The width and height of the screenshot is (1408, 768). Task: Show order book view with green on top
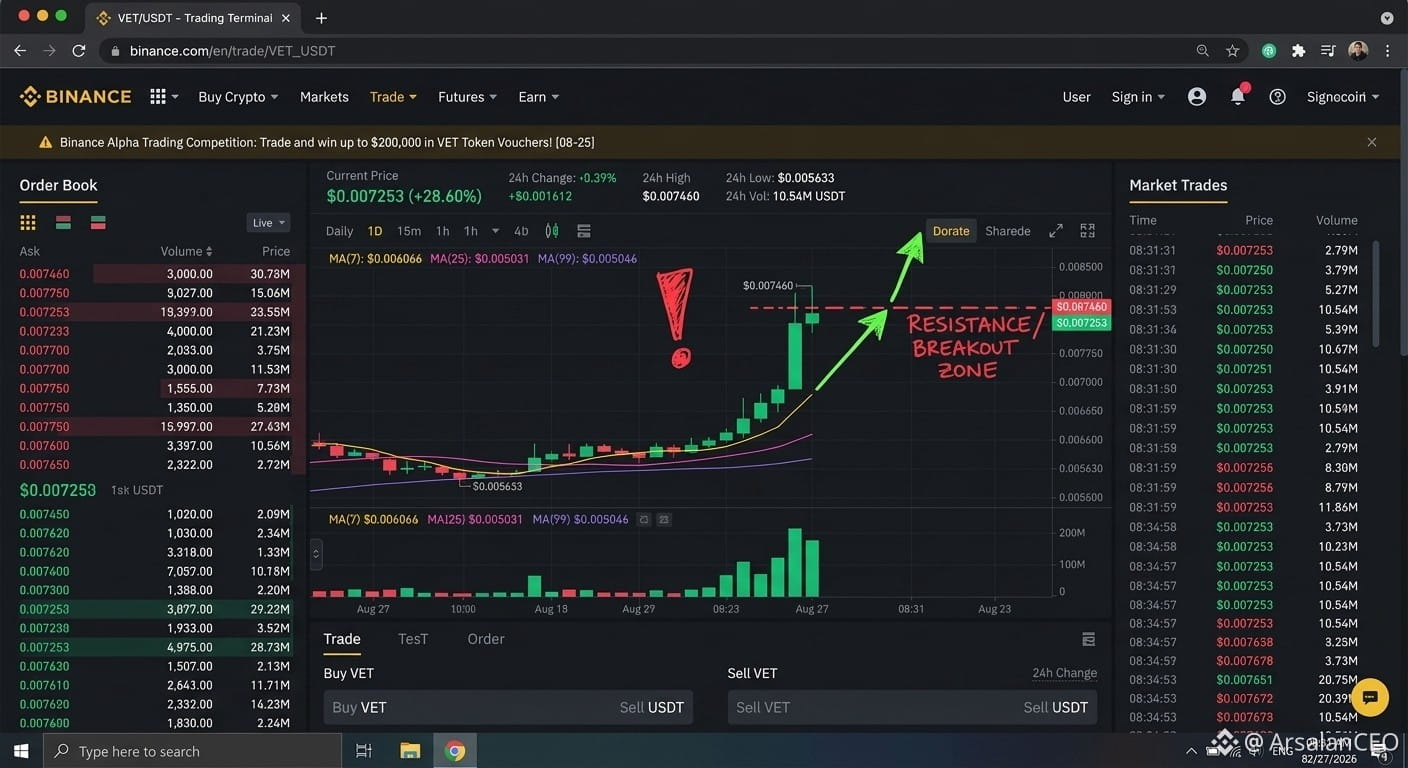click(98, 222)
